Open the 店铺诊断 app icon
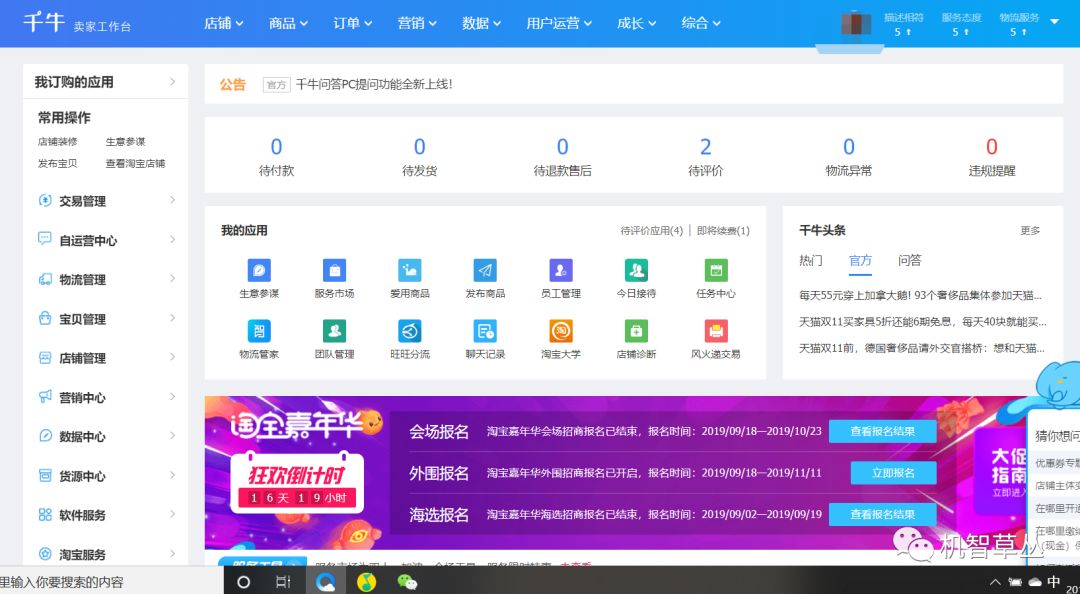The width and height of the screenshot is (1080, 594). 636,331
